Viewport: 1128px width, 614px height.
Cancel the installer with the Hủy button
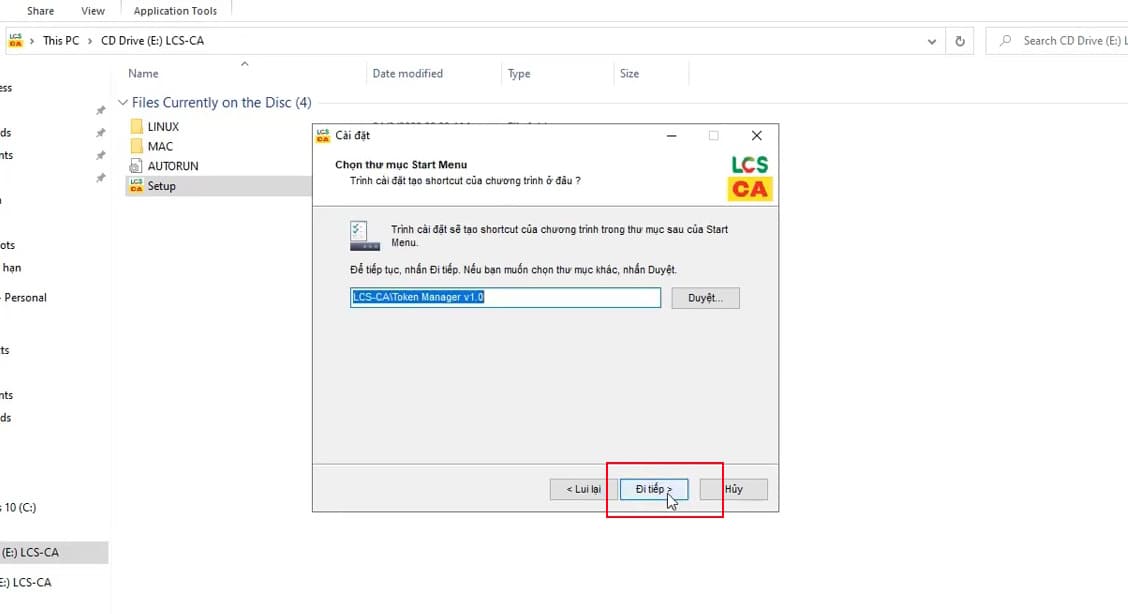733,489
